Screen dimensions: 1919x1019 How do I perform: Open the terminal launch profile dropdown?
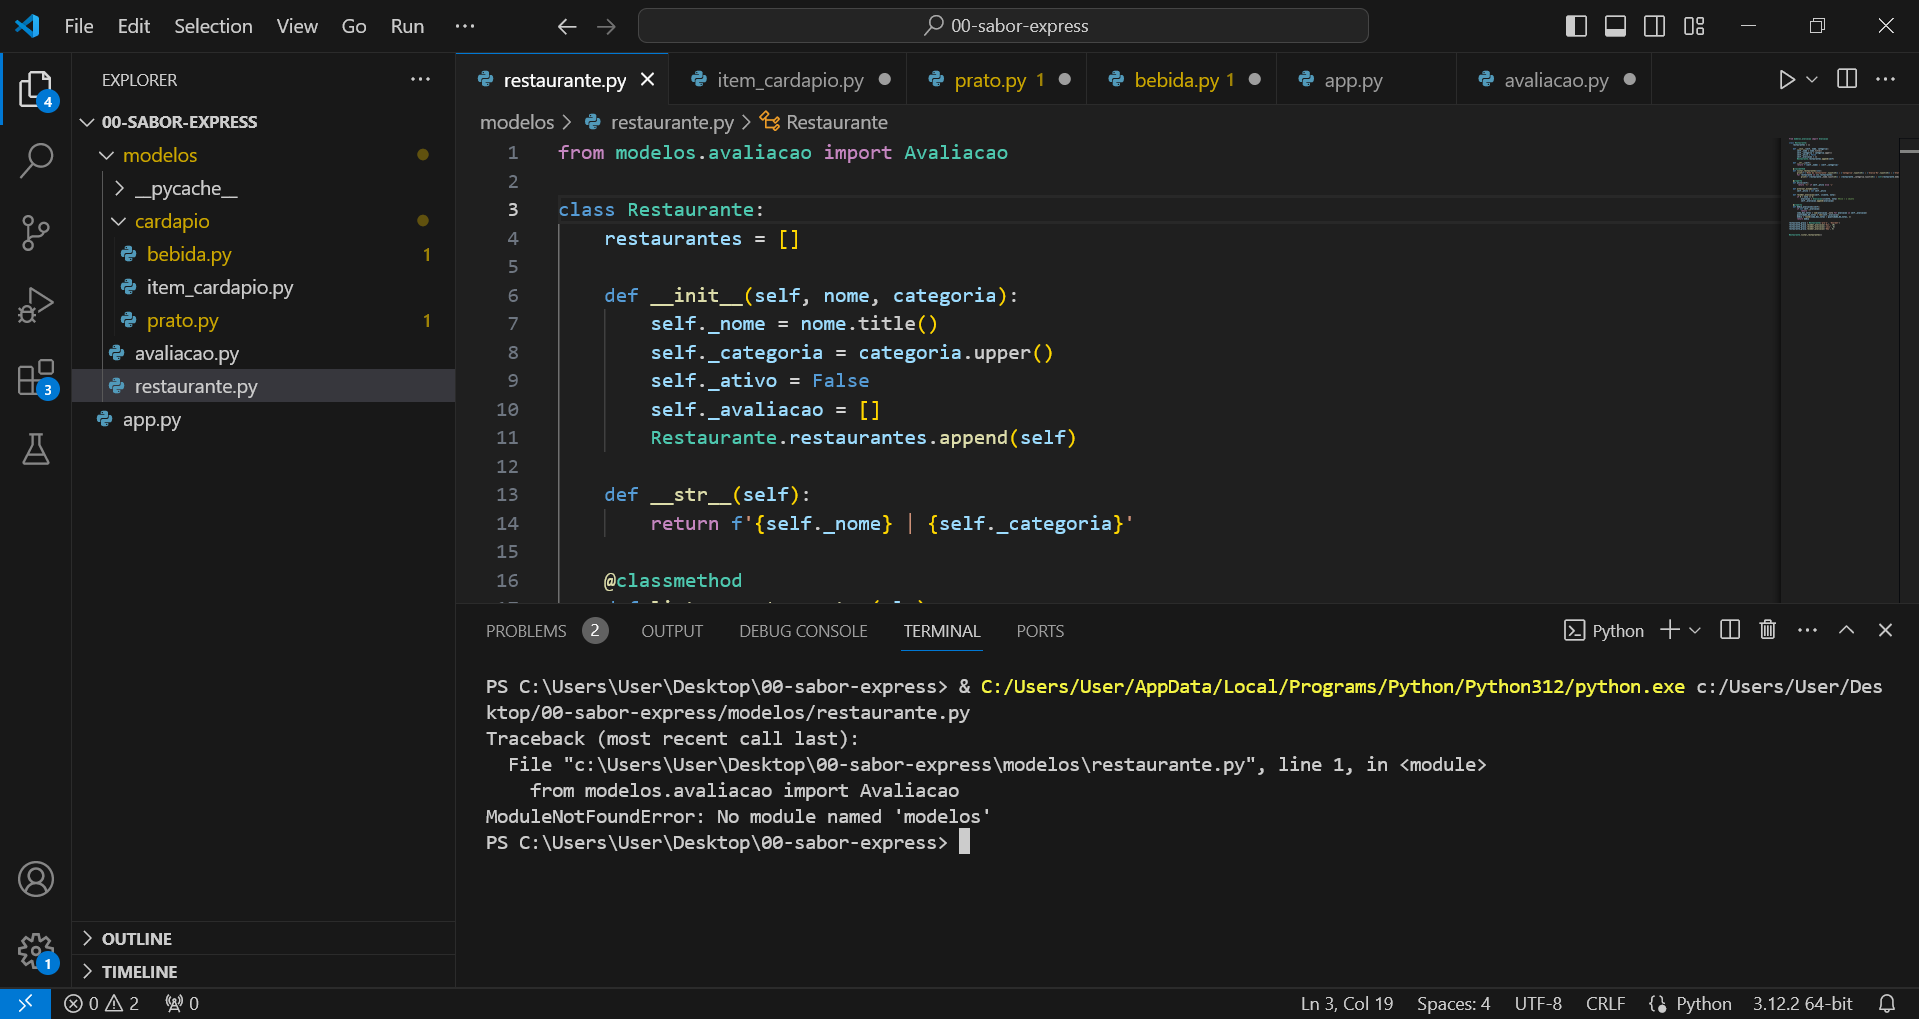click(1695, 630)
